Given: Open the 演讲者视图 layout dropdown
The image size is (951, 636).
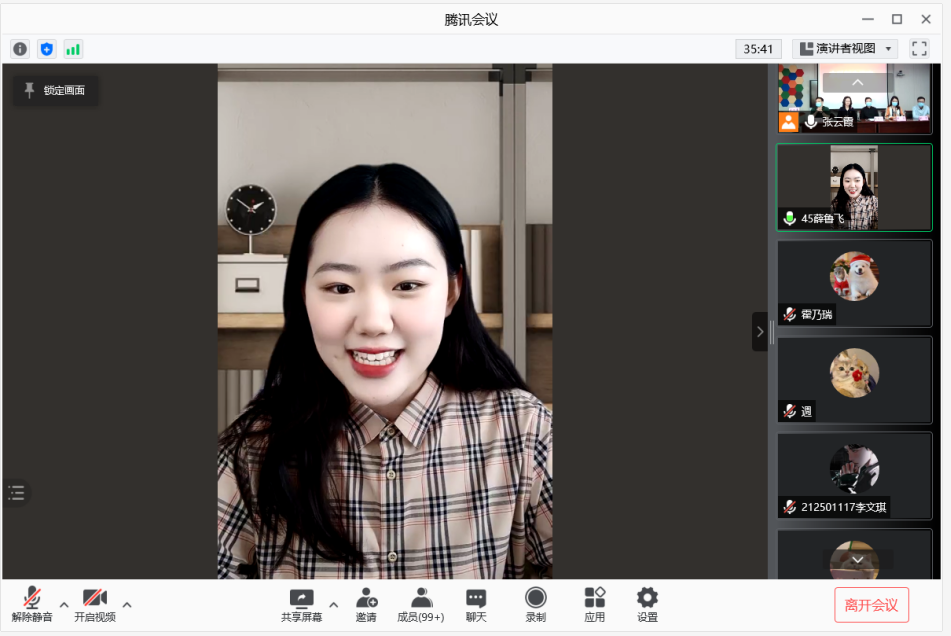Looking at the screenshot, I should tap(845, 49).
